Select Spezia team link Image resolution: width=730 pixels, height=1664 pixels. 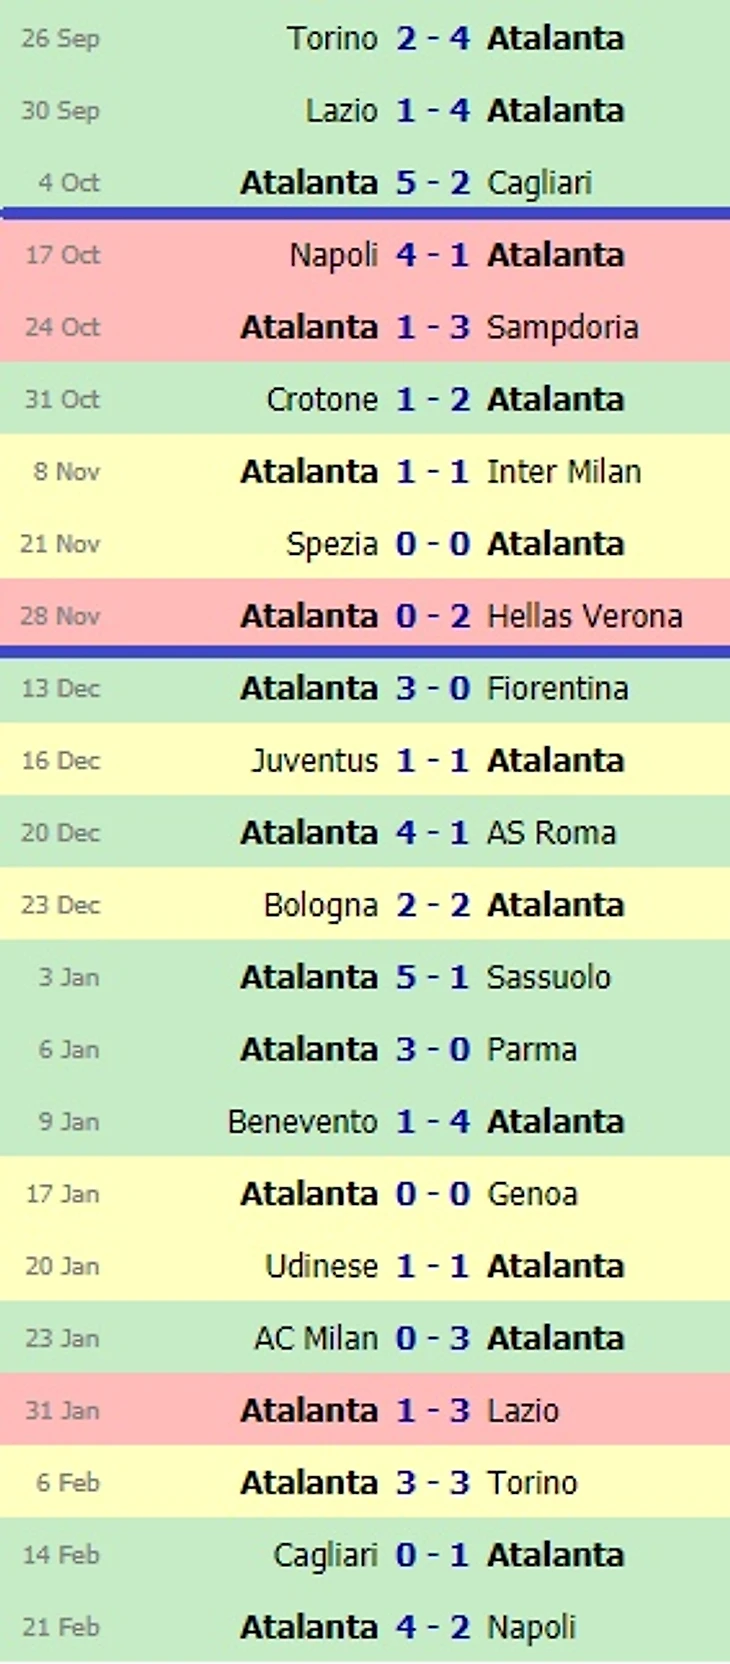tap(331, 544)
